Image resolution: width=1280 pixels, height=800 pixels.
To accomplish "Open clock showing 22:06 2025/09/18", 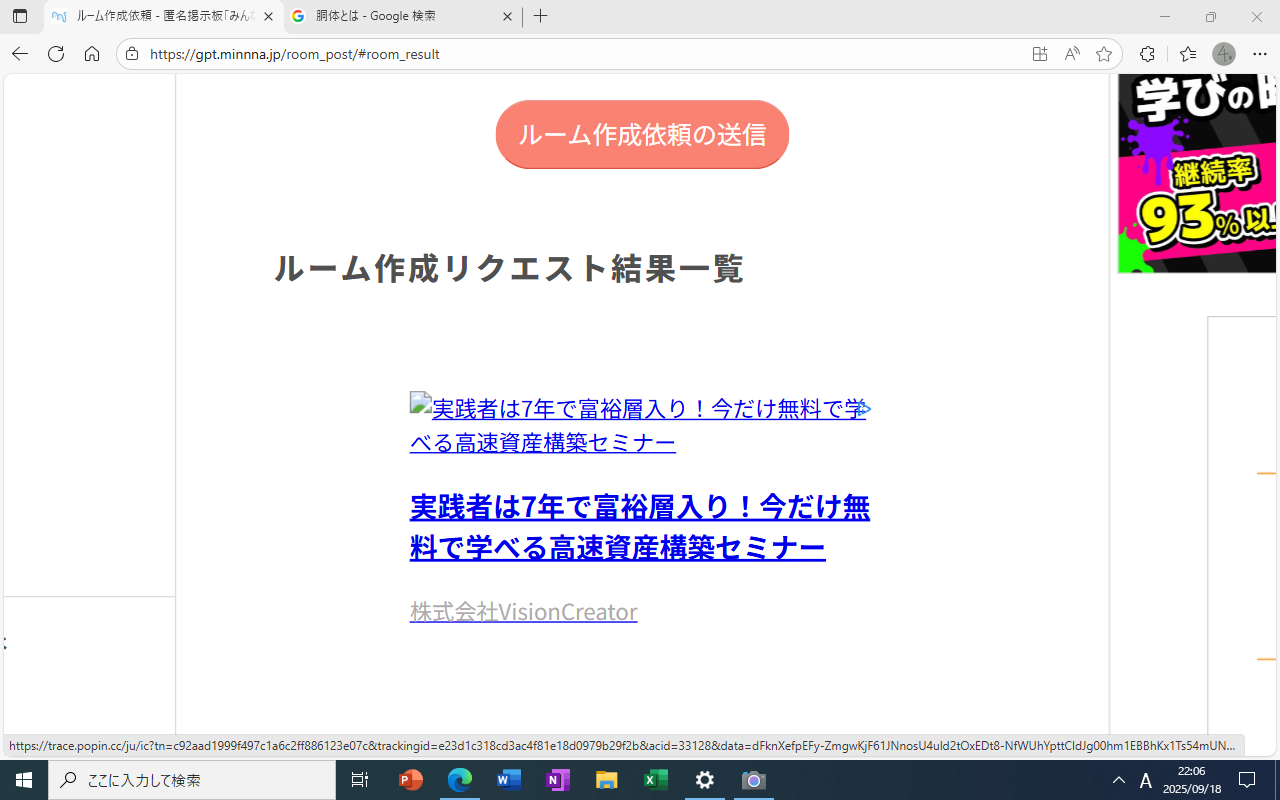I will [1192, 780].
